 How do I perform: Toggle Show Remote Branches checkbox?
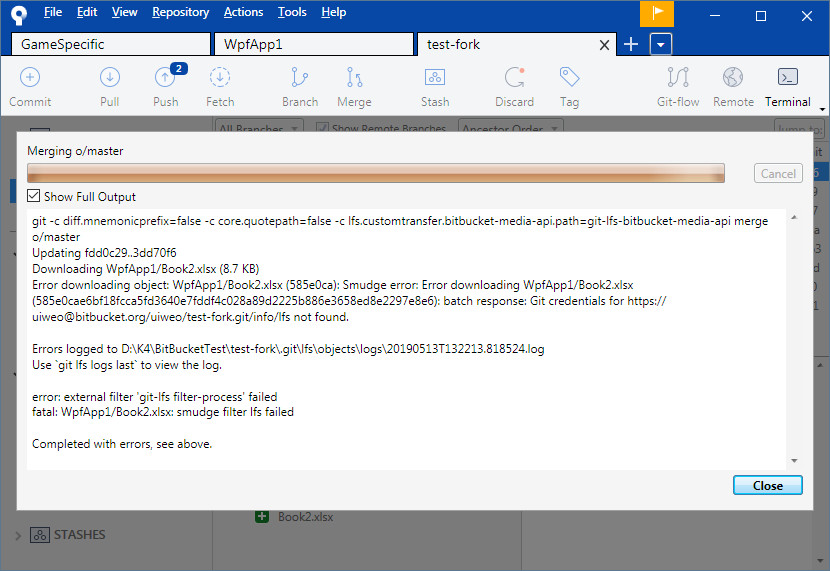321,128
